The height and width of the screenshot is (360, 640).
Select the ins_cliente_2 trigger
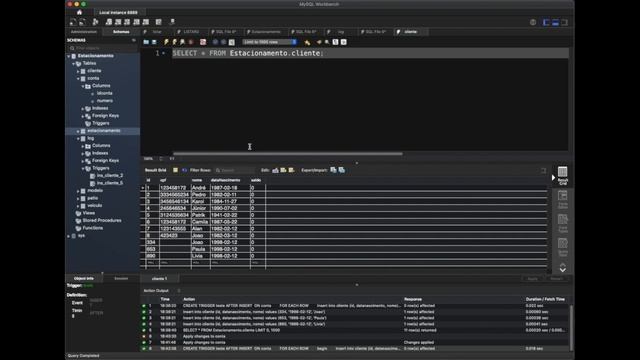coord(110,176)
